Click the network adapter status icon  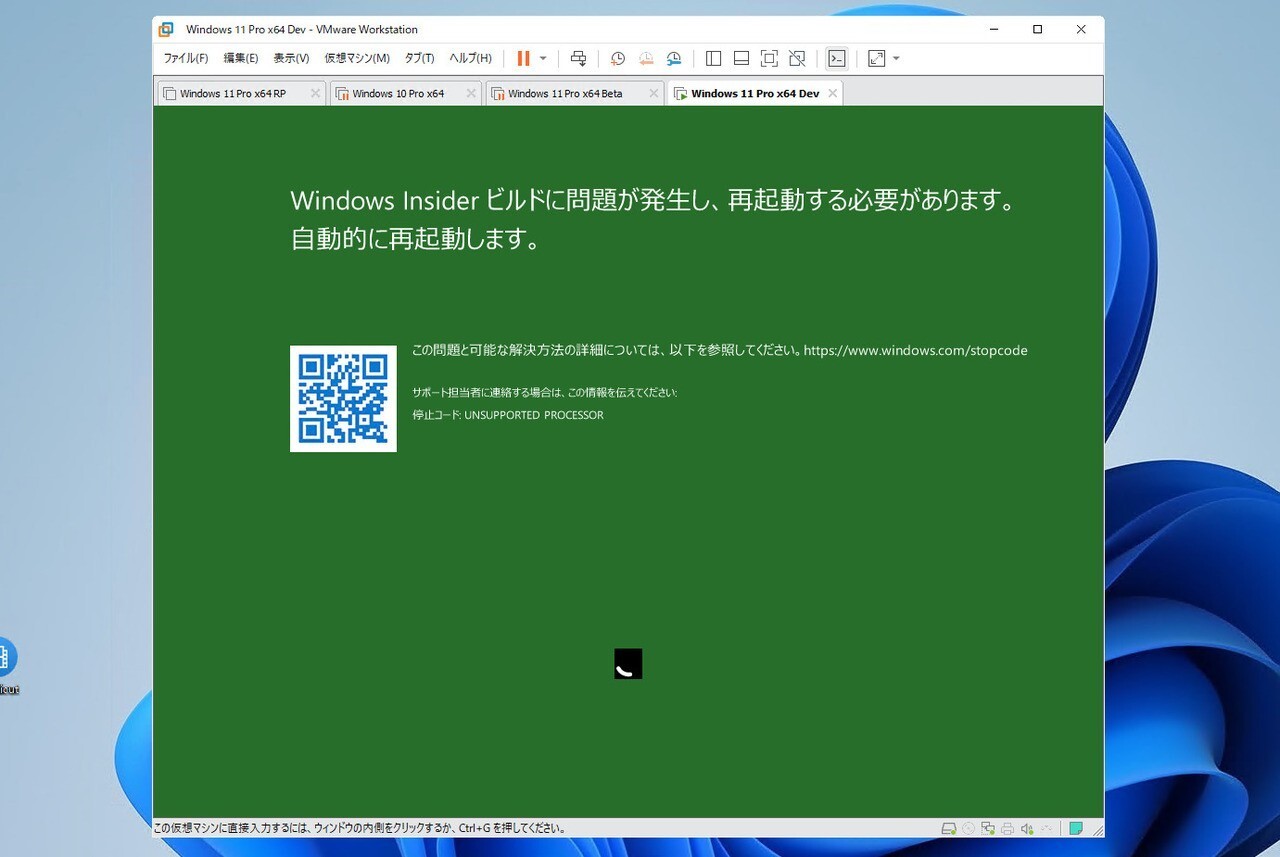click(x=988, y=828)
